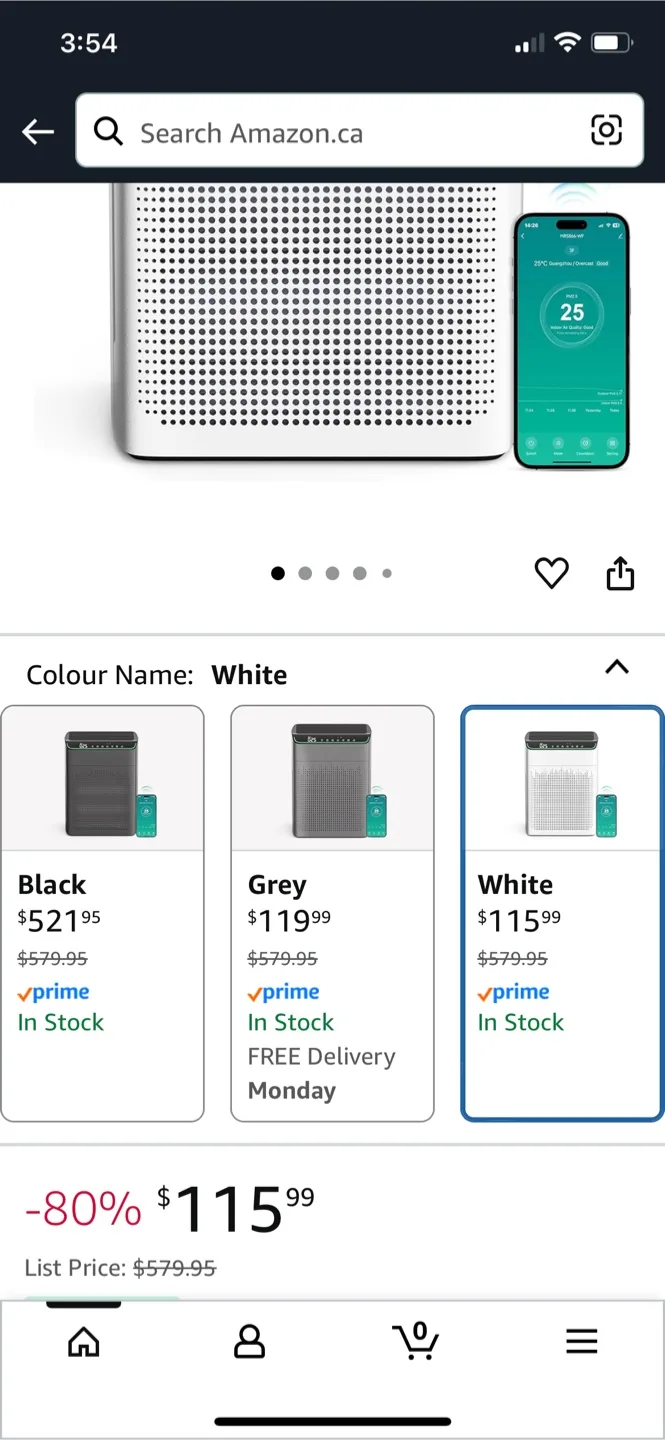Tap the -80% discount price
The image size is (665, 1440).
pos(84,1209)
